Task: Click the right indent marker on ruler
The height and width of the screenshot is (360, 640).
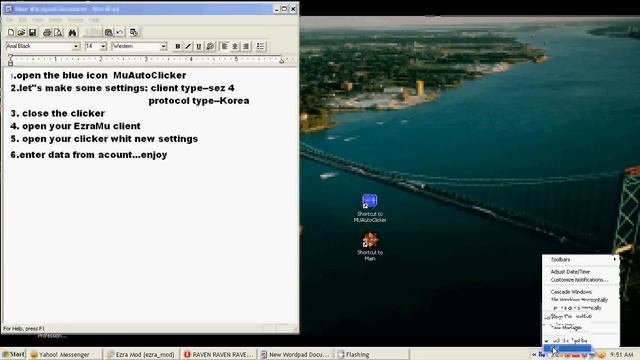Action: [x=281, y=60]
